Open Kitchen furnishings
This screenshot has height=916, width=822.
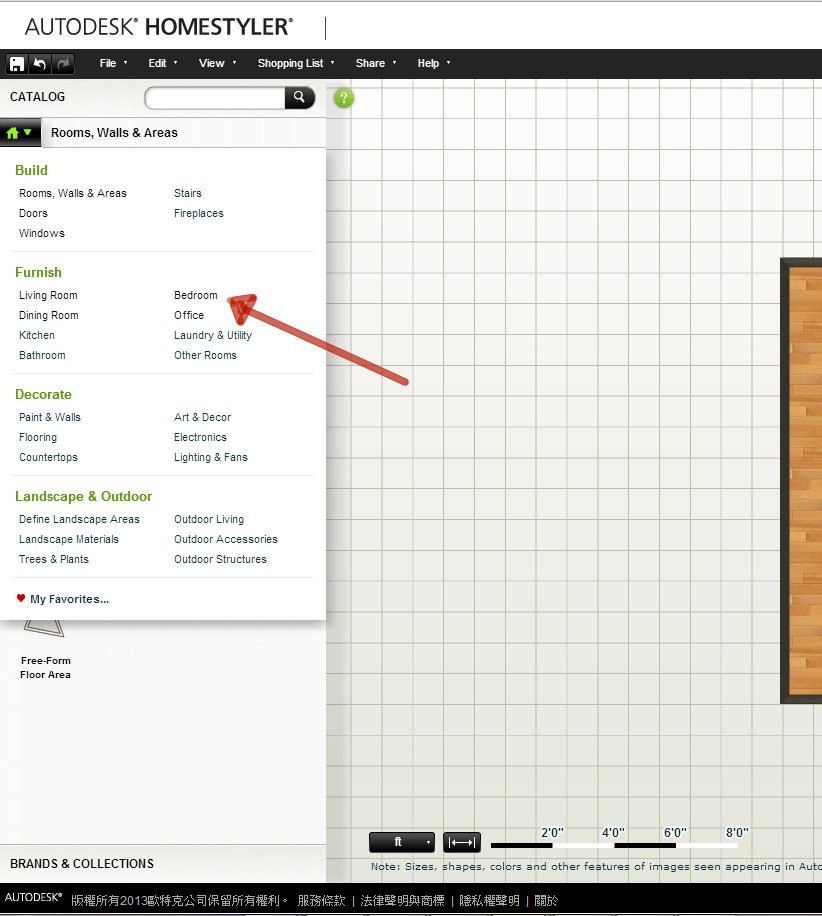pos(37,335)
